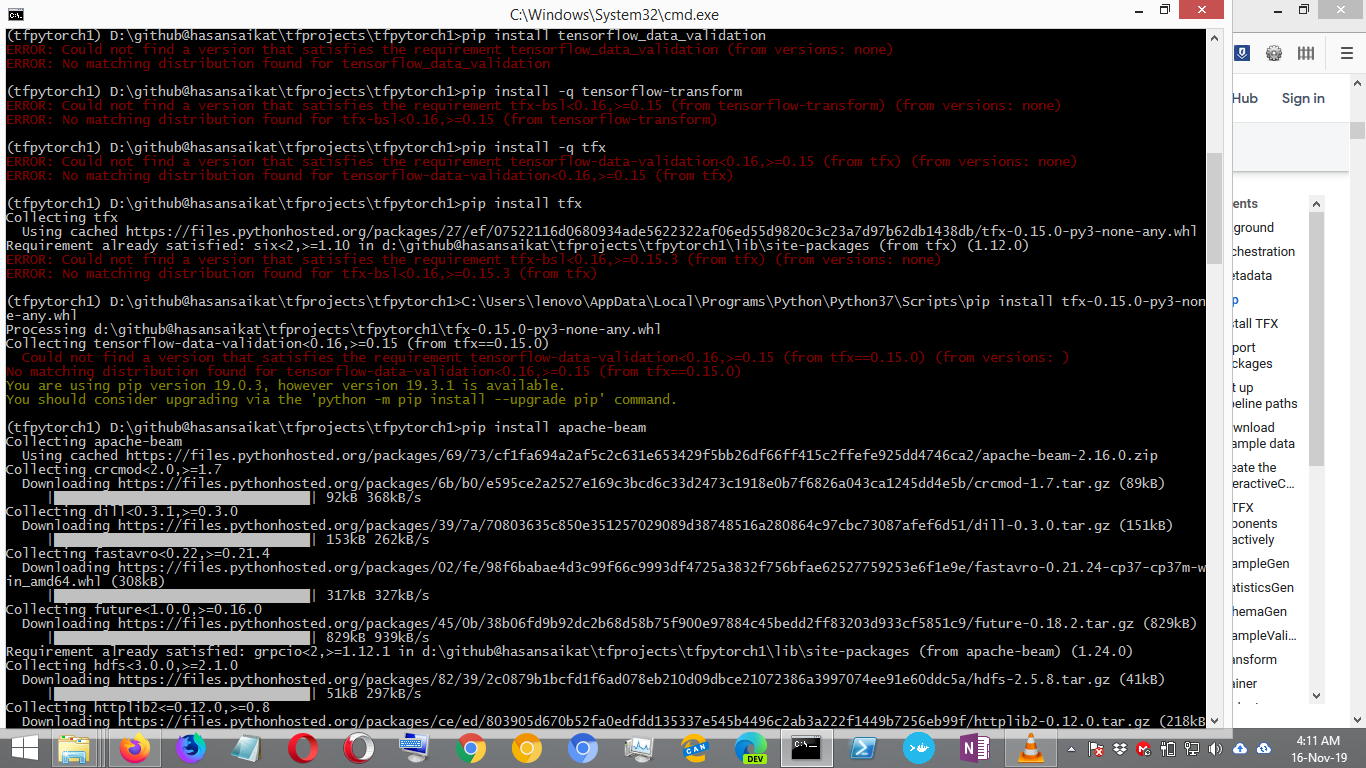1366x768 pixels.
Task: Click the fence-shaped extension icon in the browser toolbar
Action: pyautogui.click(x=1306, y=54)
